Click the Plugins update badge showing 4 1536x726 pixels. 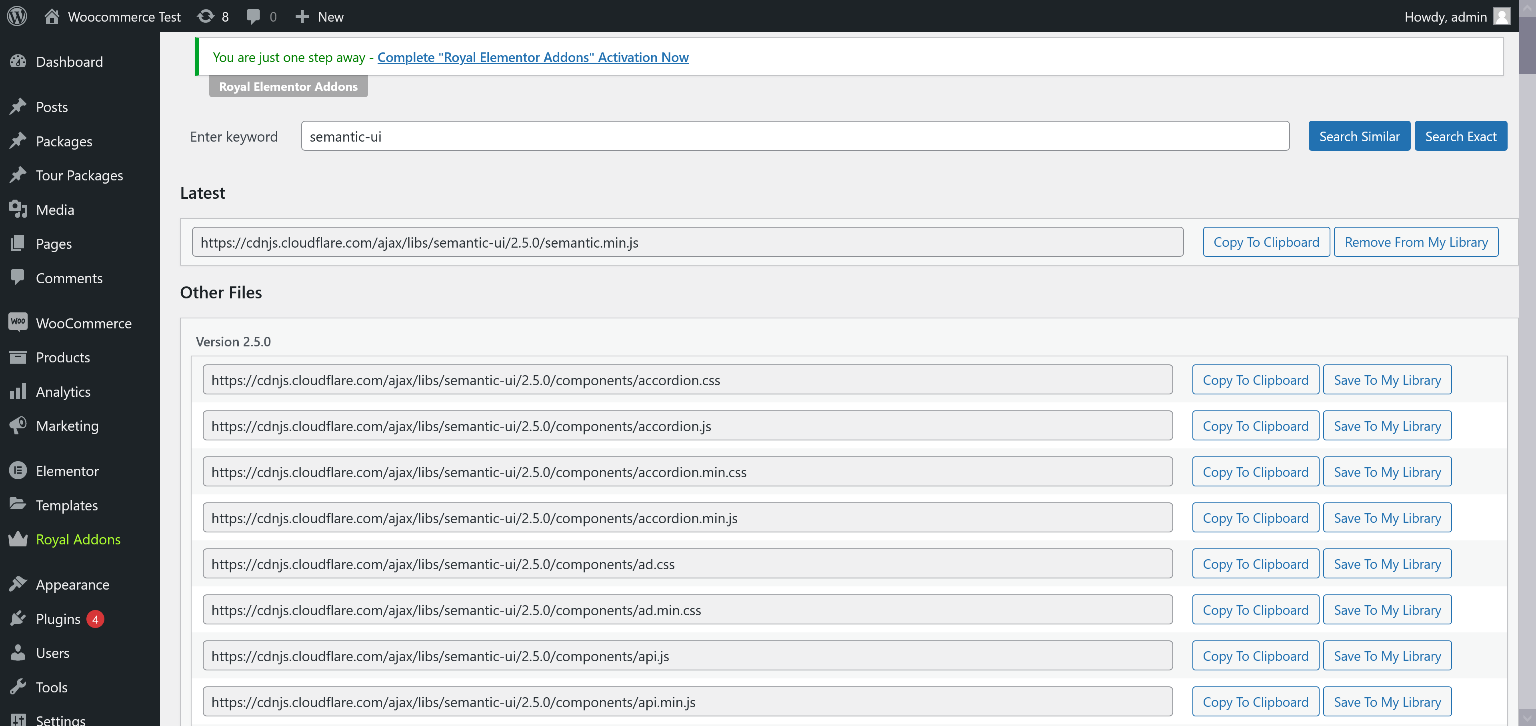point(95,619)
